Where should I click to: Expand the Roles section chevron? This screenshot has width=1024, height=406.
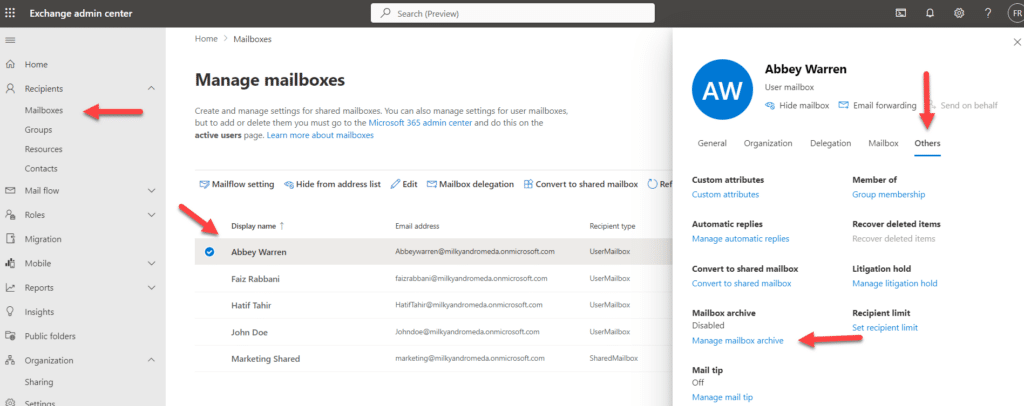tap(152, 215)
